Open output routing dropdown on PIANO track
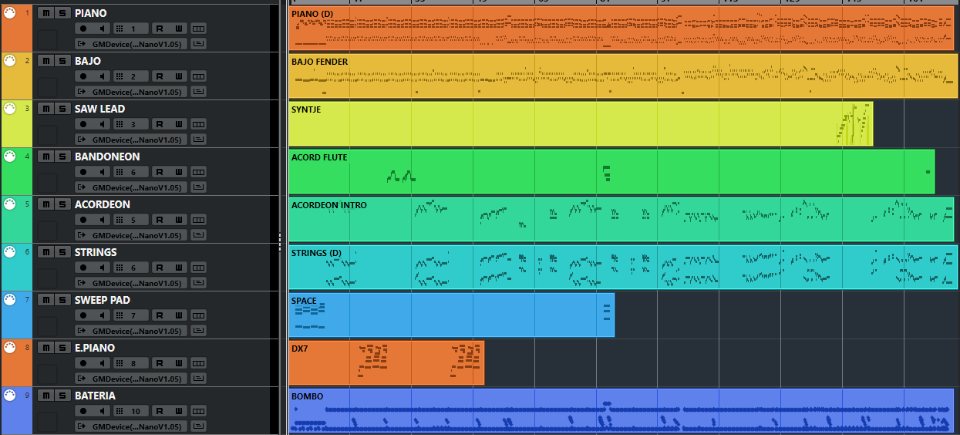The height and width of the screenshot is (435, 960). 131,44
